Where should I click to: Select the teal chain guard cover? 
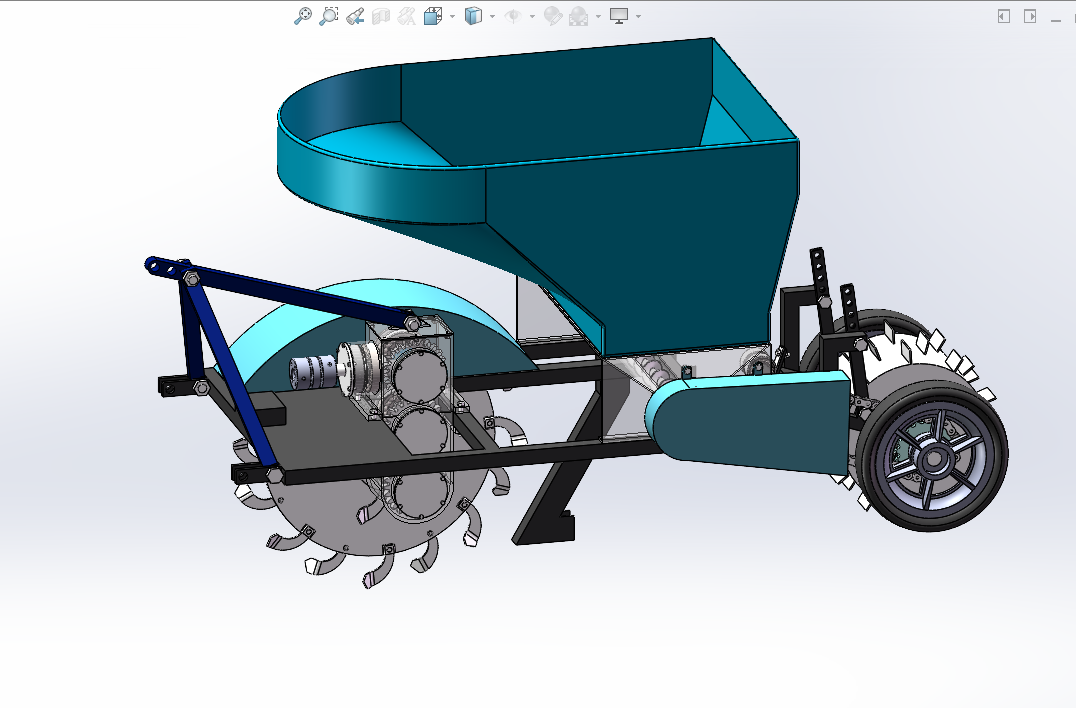(x=751, y=424)
